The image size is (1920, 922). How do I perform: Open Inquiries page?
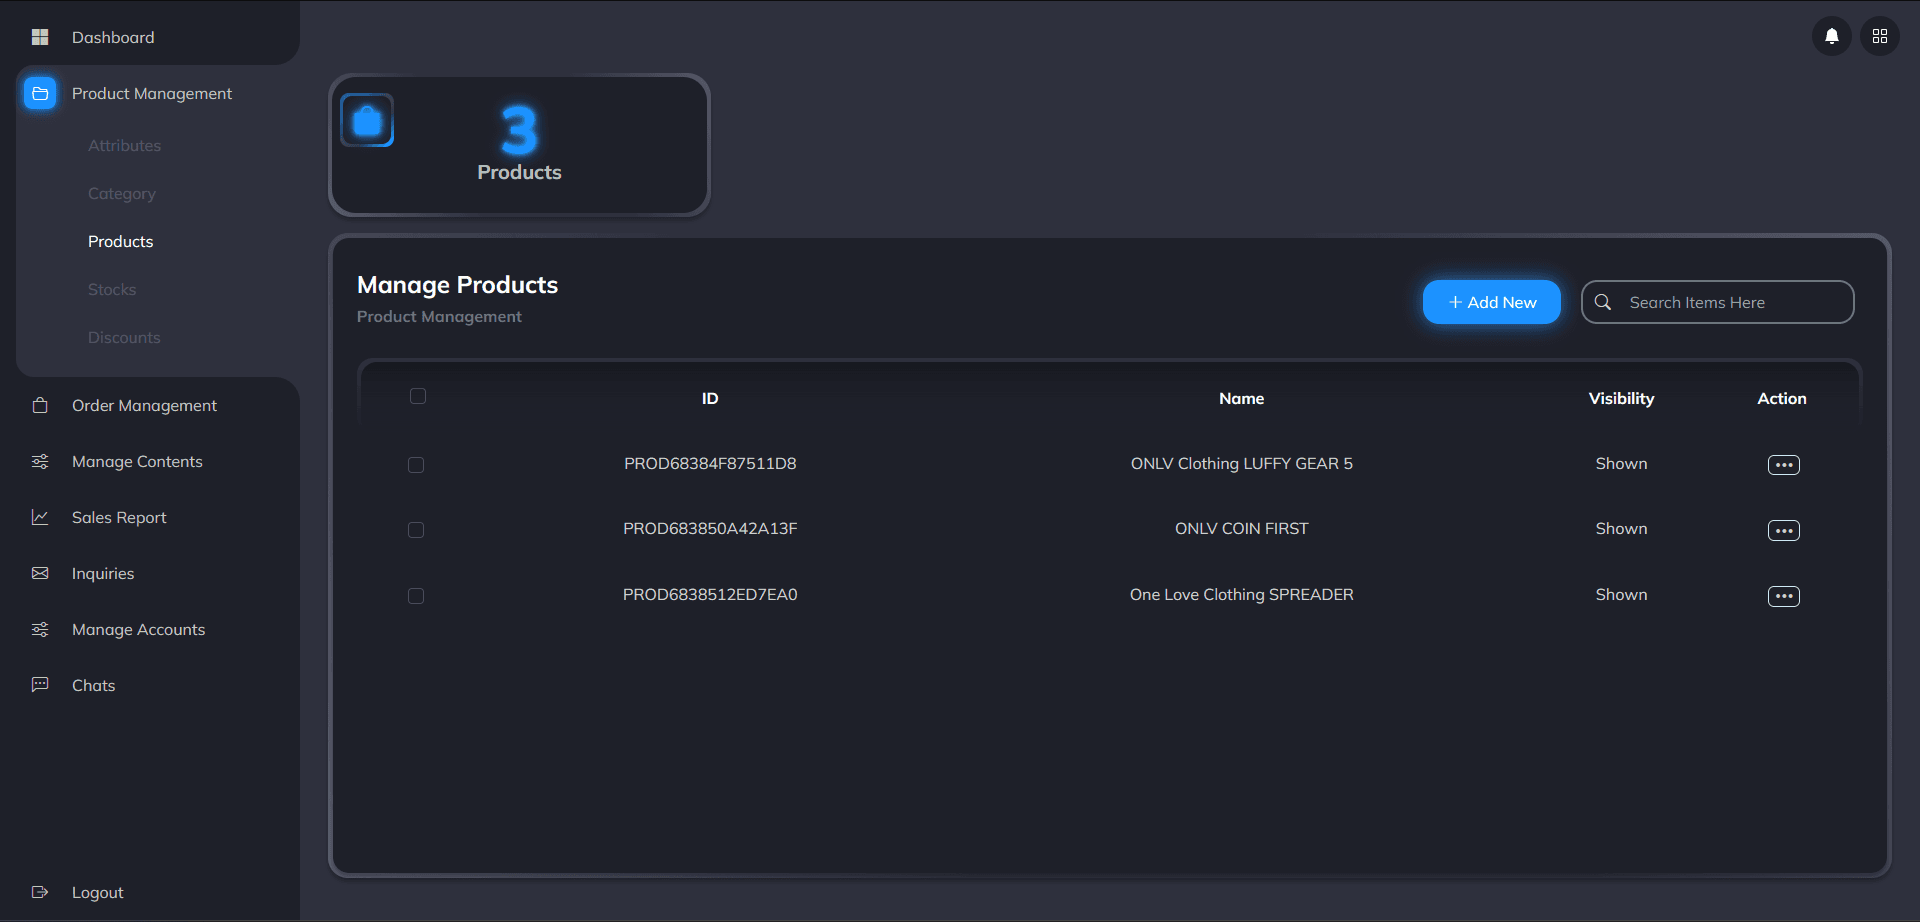tap(103, 573)
